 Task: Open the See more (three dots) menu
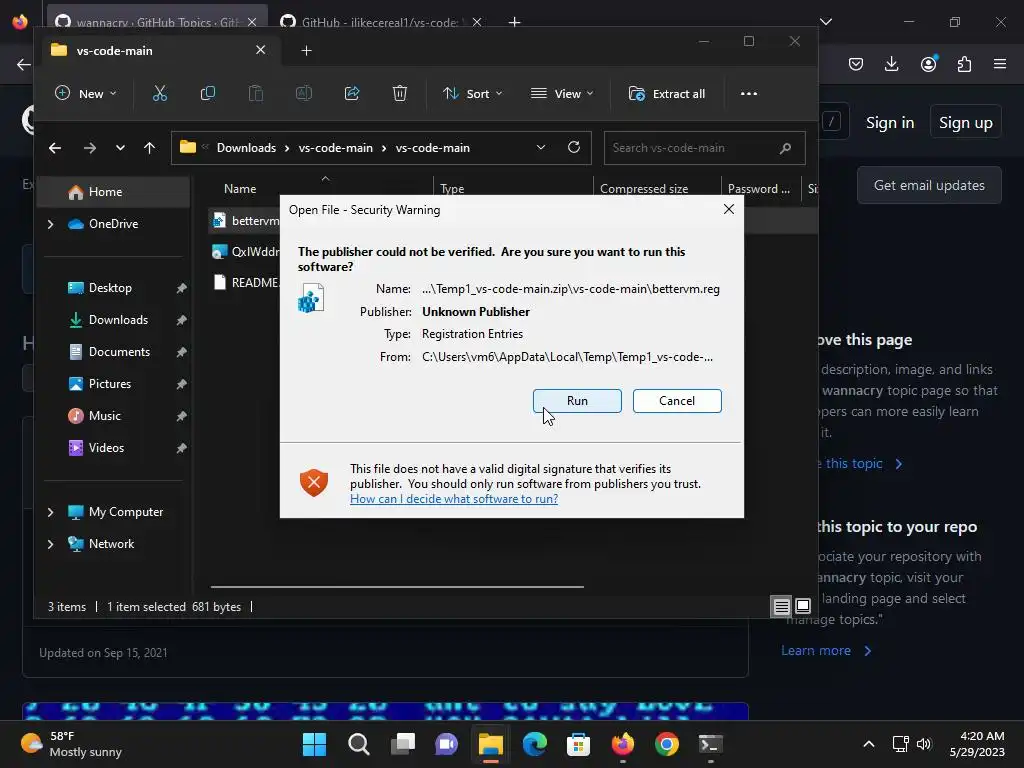point(748,93)
